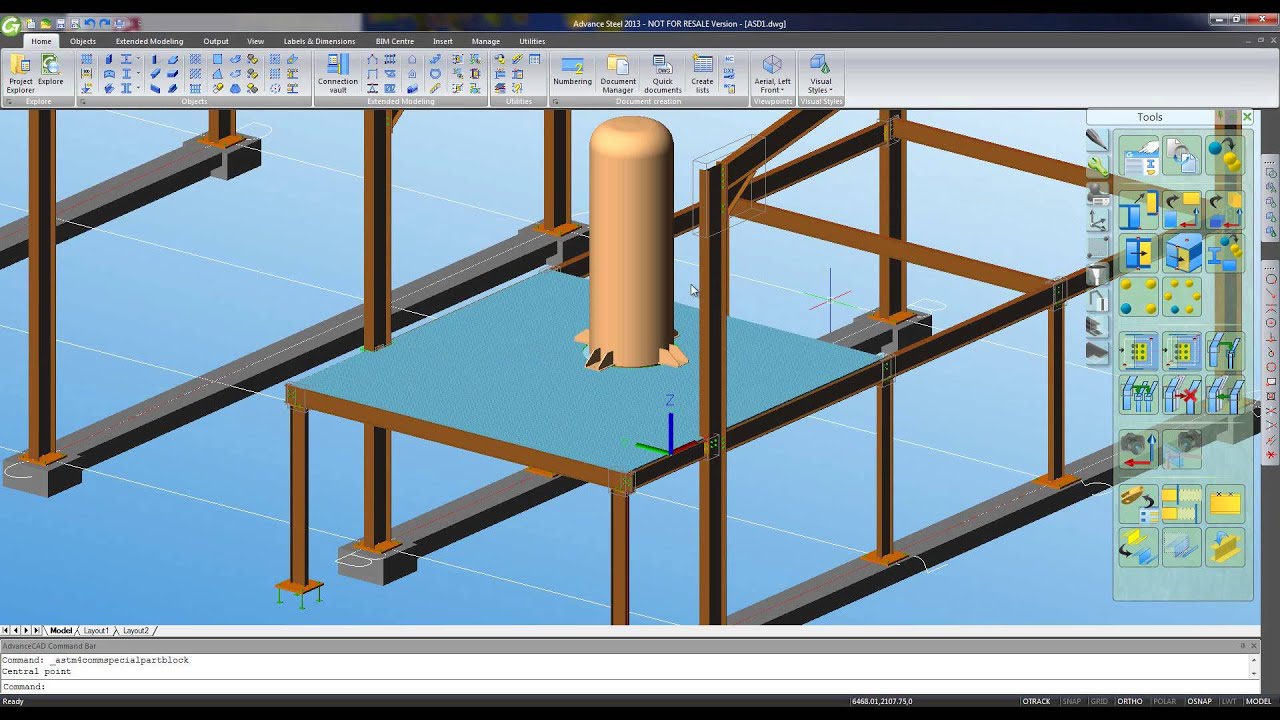
Task: Click the yellow plate with X marks icon
Action: click(1224, 503)
